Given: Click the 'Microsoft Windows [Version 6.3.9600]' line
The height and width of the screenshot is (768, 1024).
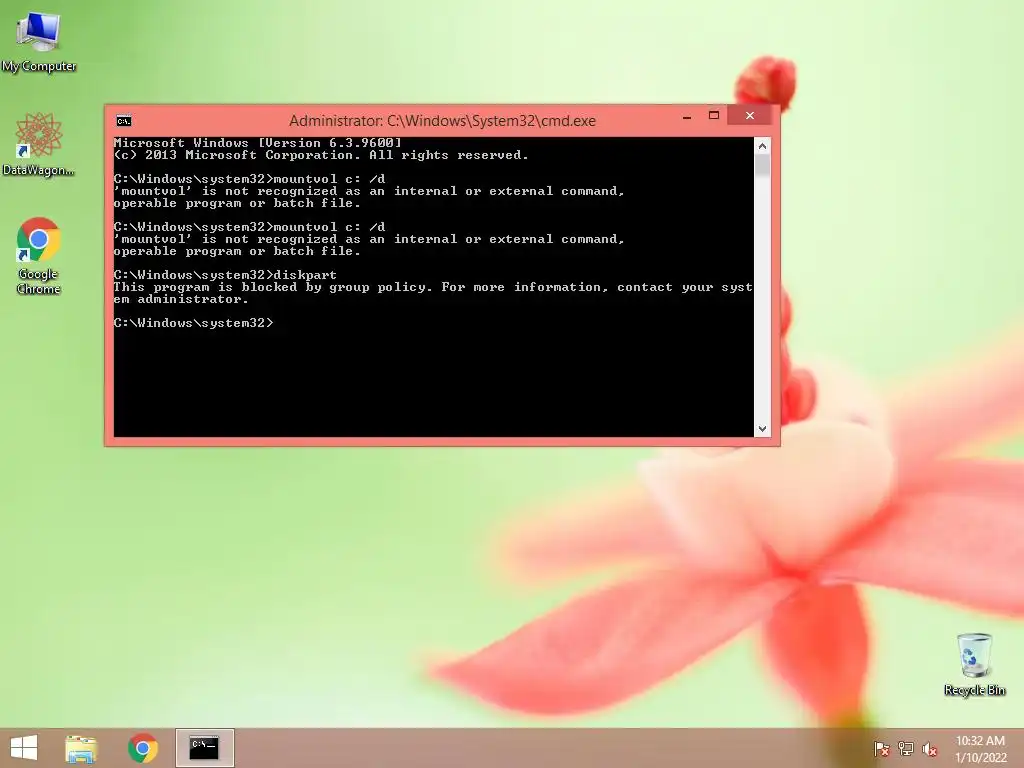Looking at the screenshot, I should [257, 143].
